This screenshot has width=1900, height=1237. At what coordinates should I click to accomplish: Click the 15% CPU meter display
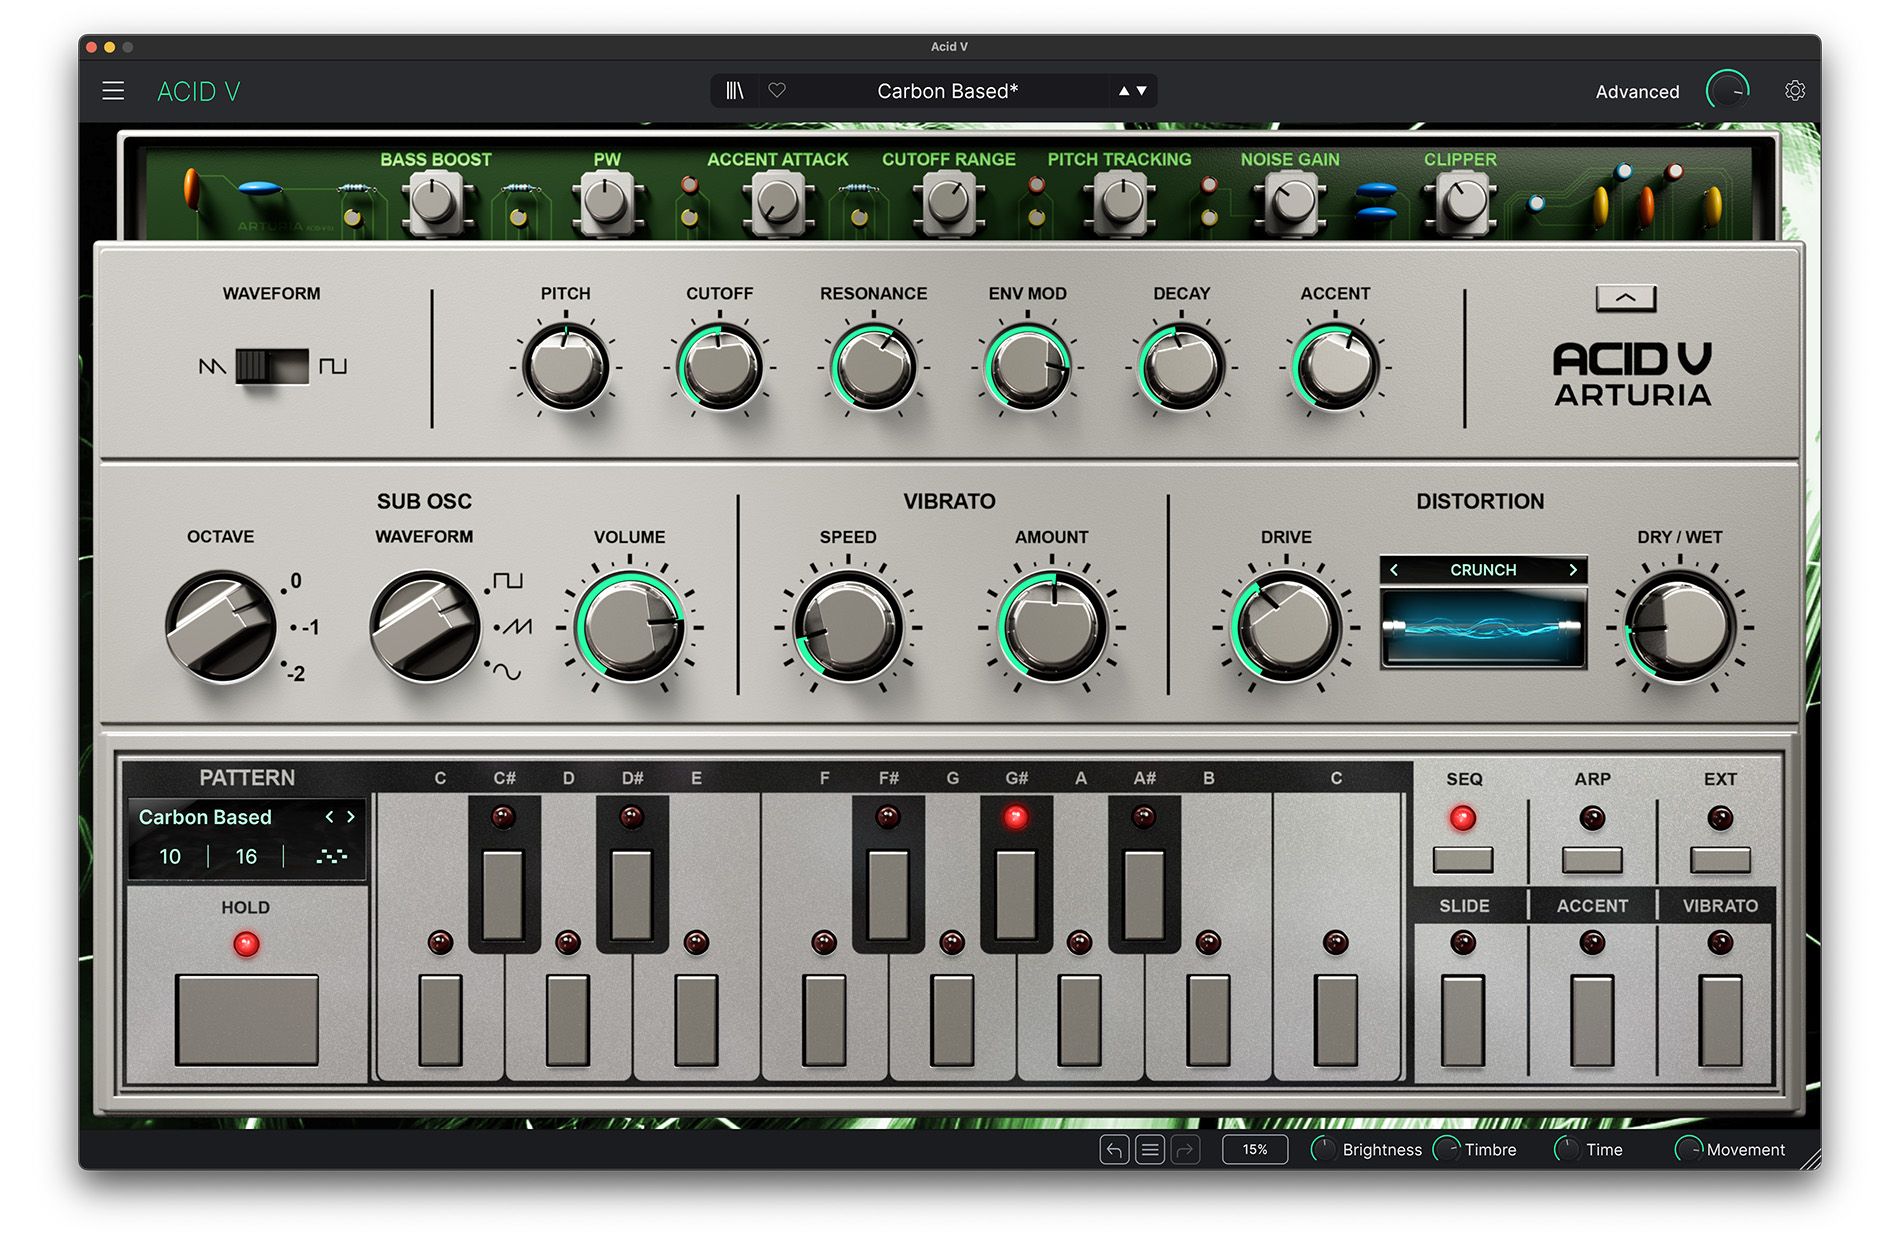1255,1150
